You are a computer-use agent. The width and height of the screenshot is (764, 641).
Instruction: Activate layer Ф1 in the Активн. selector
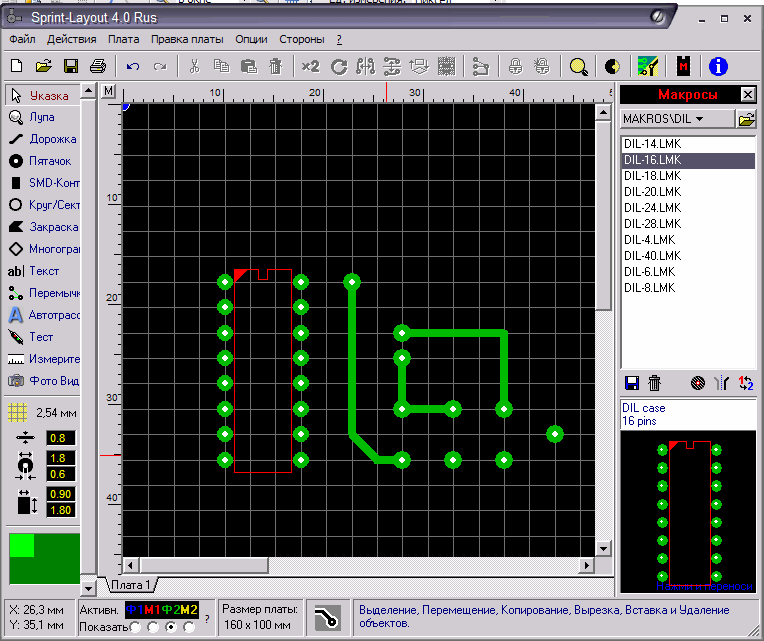134,610
